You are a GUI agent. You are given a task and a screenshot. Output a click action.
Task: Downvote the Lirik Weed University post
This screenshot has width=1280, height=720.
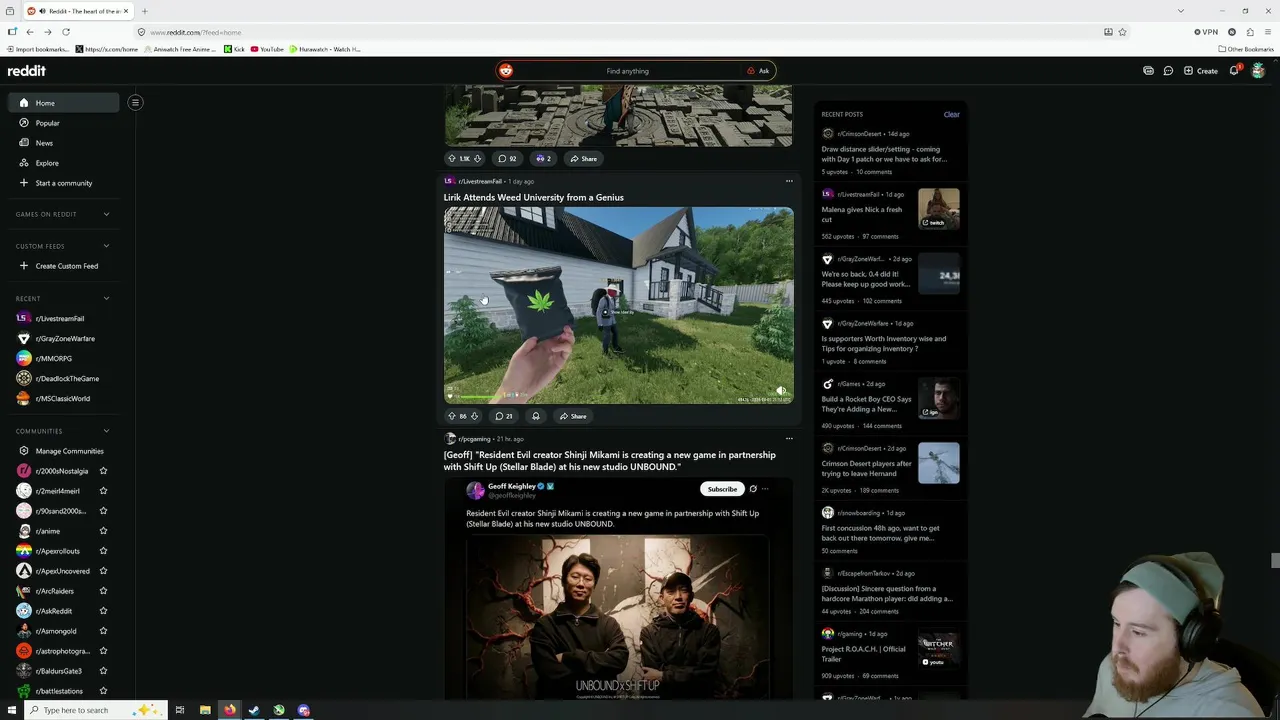point(474,416)
